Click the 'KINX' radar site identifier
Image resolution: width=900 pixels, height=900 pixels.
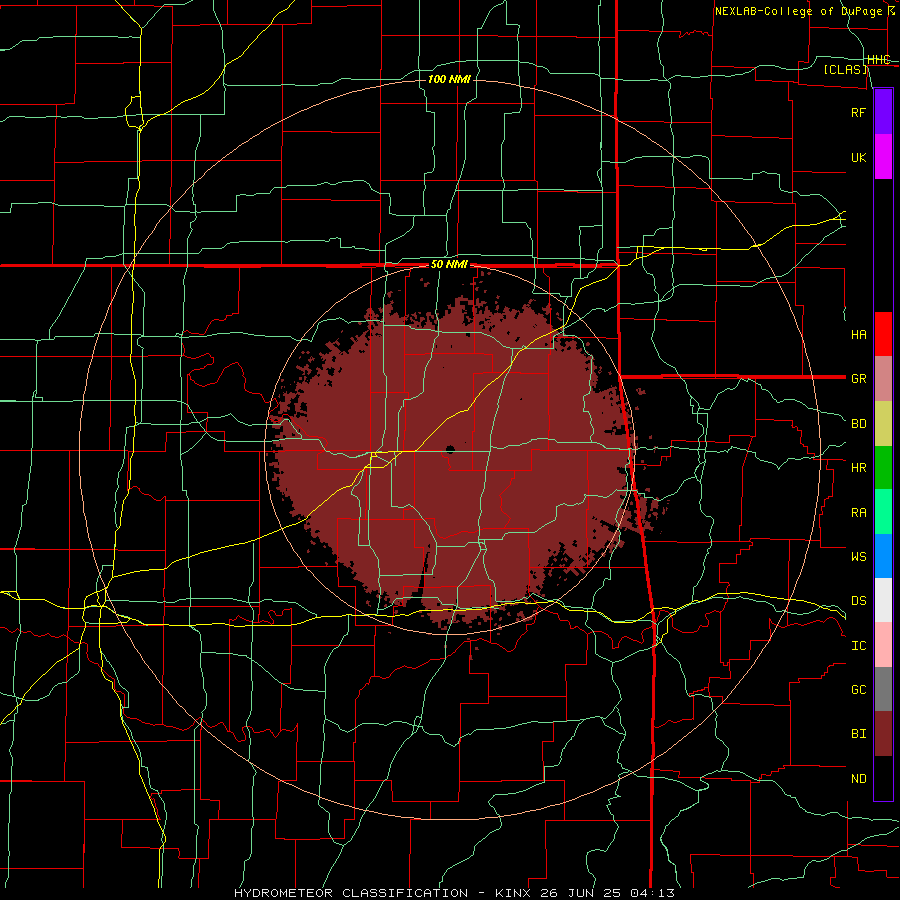[x=513, y=893]
